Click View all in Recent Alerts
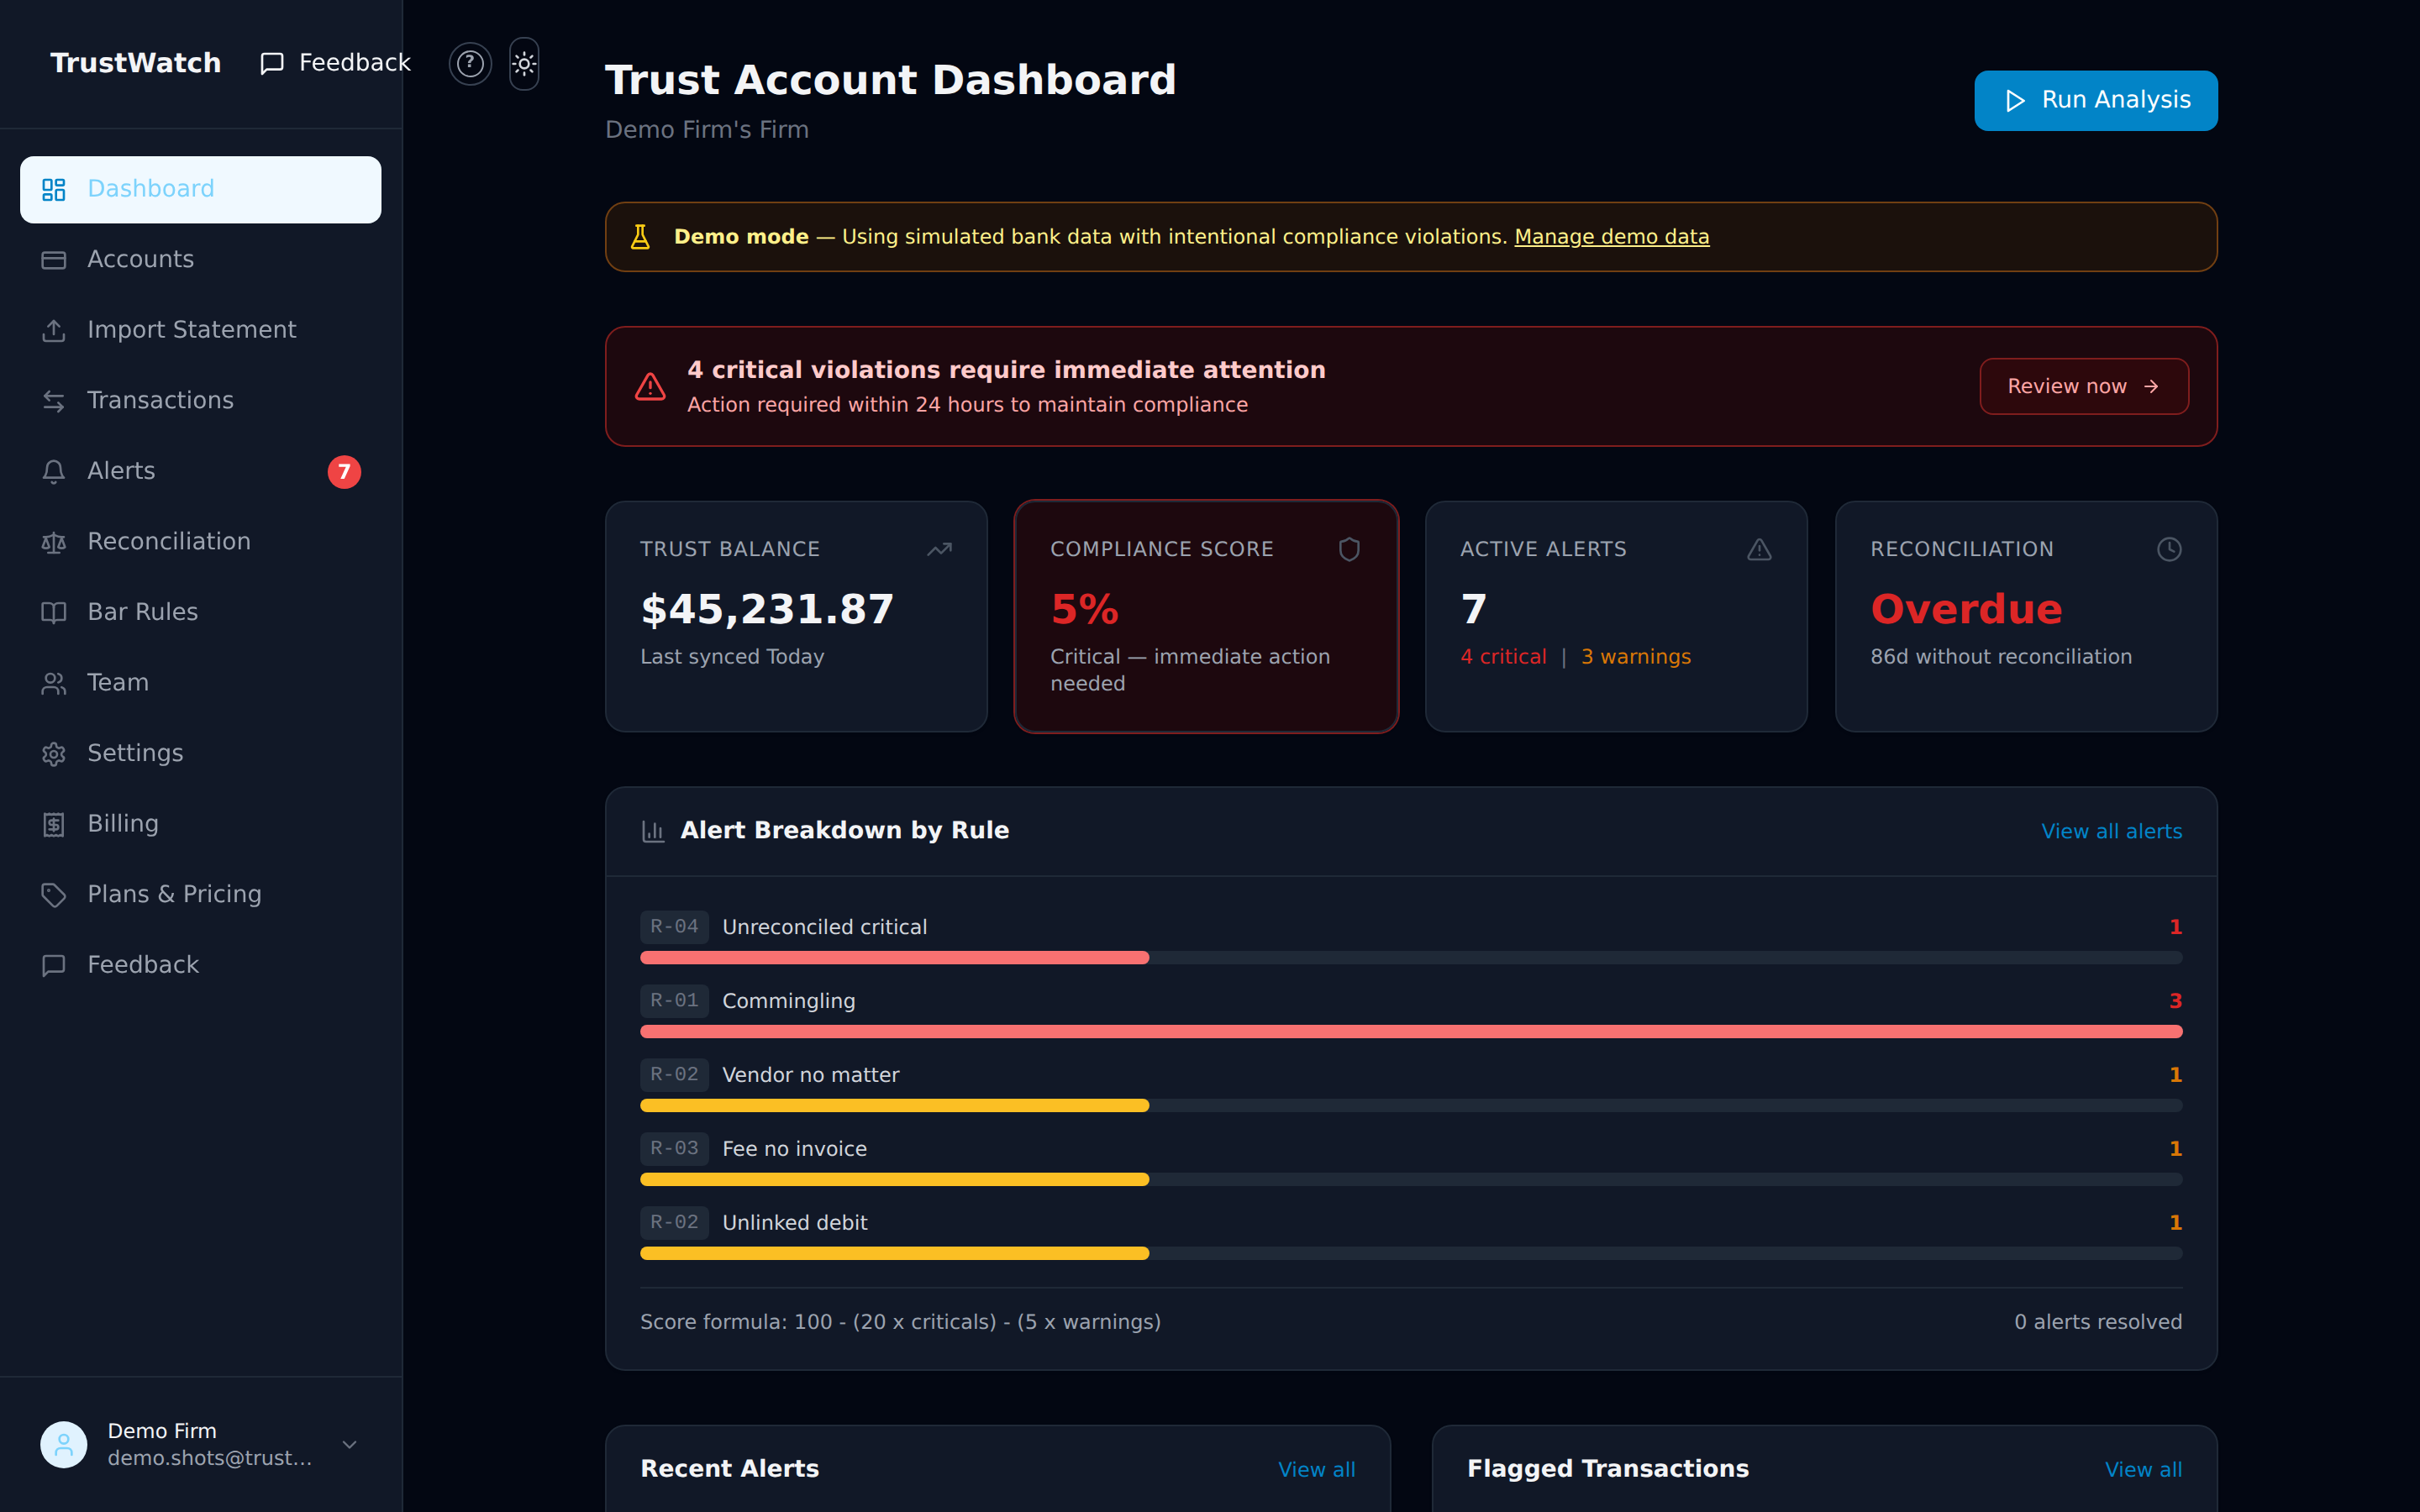 1316,1469
